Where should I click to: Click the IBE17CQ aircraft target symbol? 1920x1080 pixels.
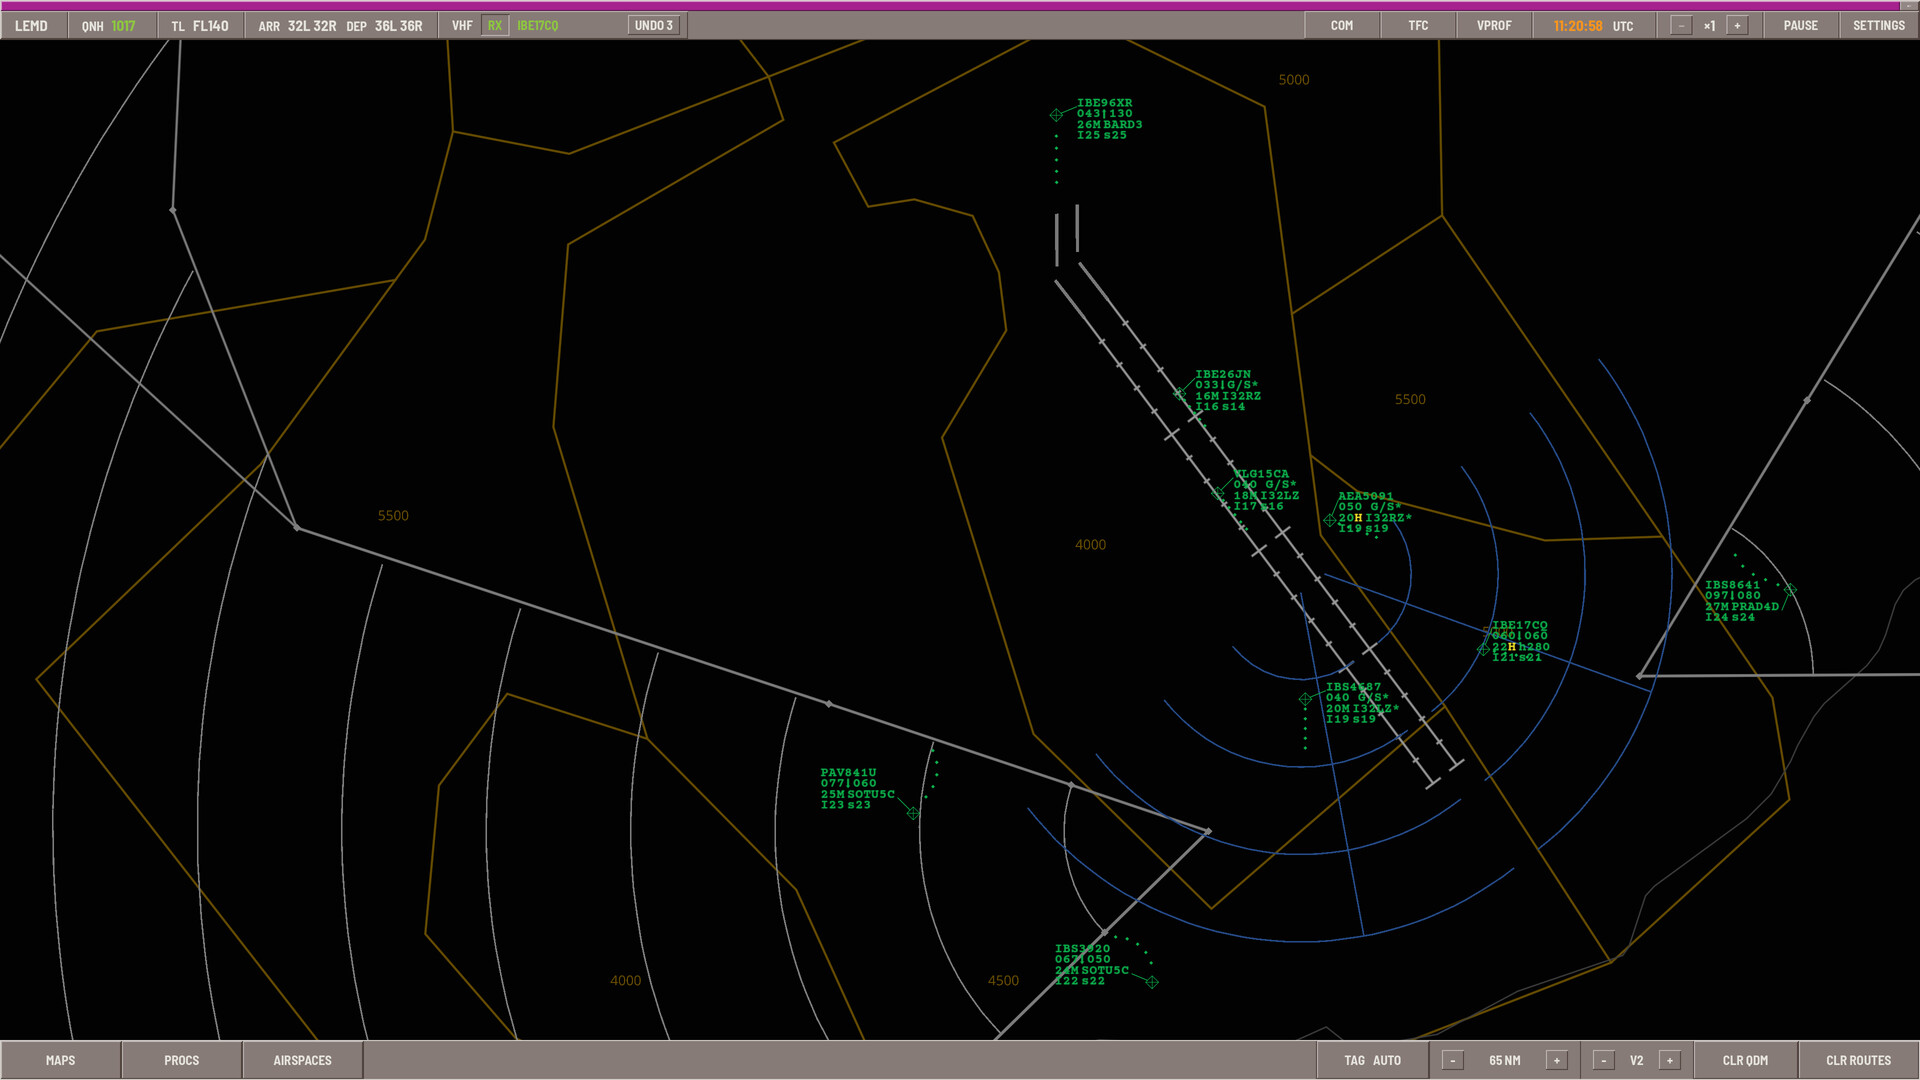[1483, 650]
